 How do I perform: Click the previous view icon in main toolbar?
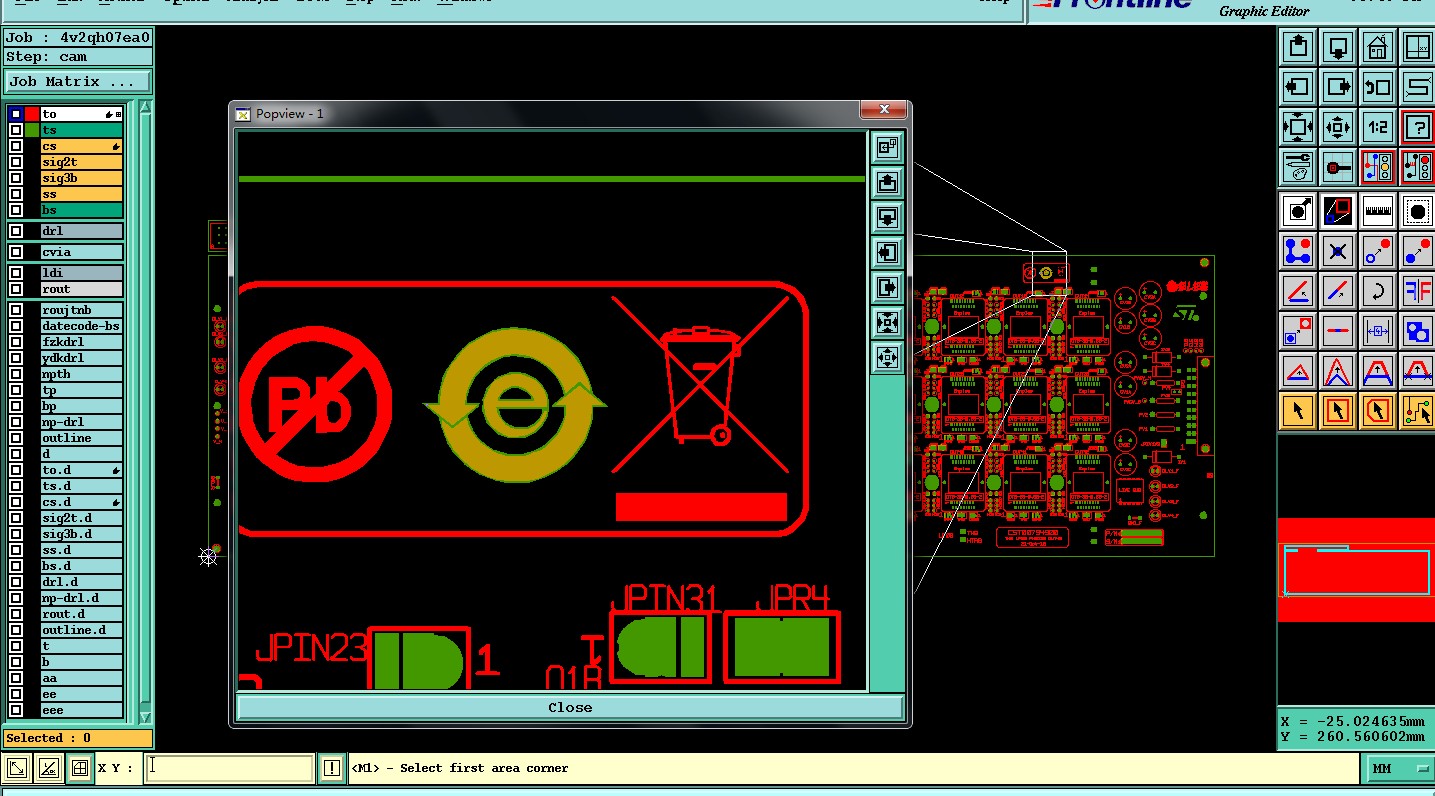pos(1377,86)
